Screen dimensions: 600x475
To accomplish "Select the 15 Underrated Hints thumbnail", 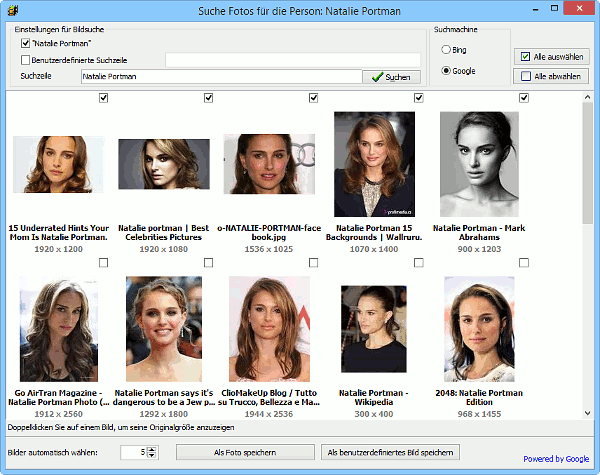I will [x=59, y=164].
